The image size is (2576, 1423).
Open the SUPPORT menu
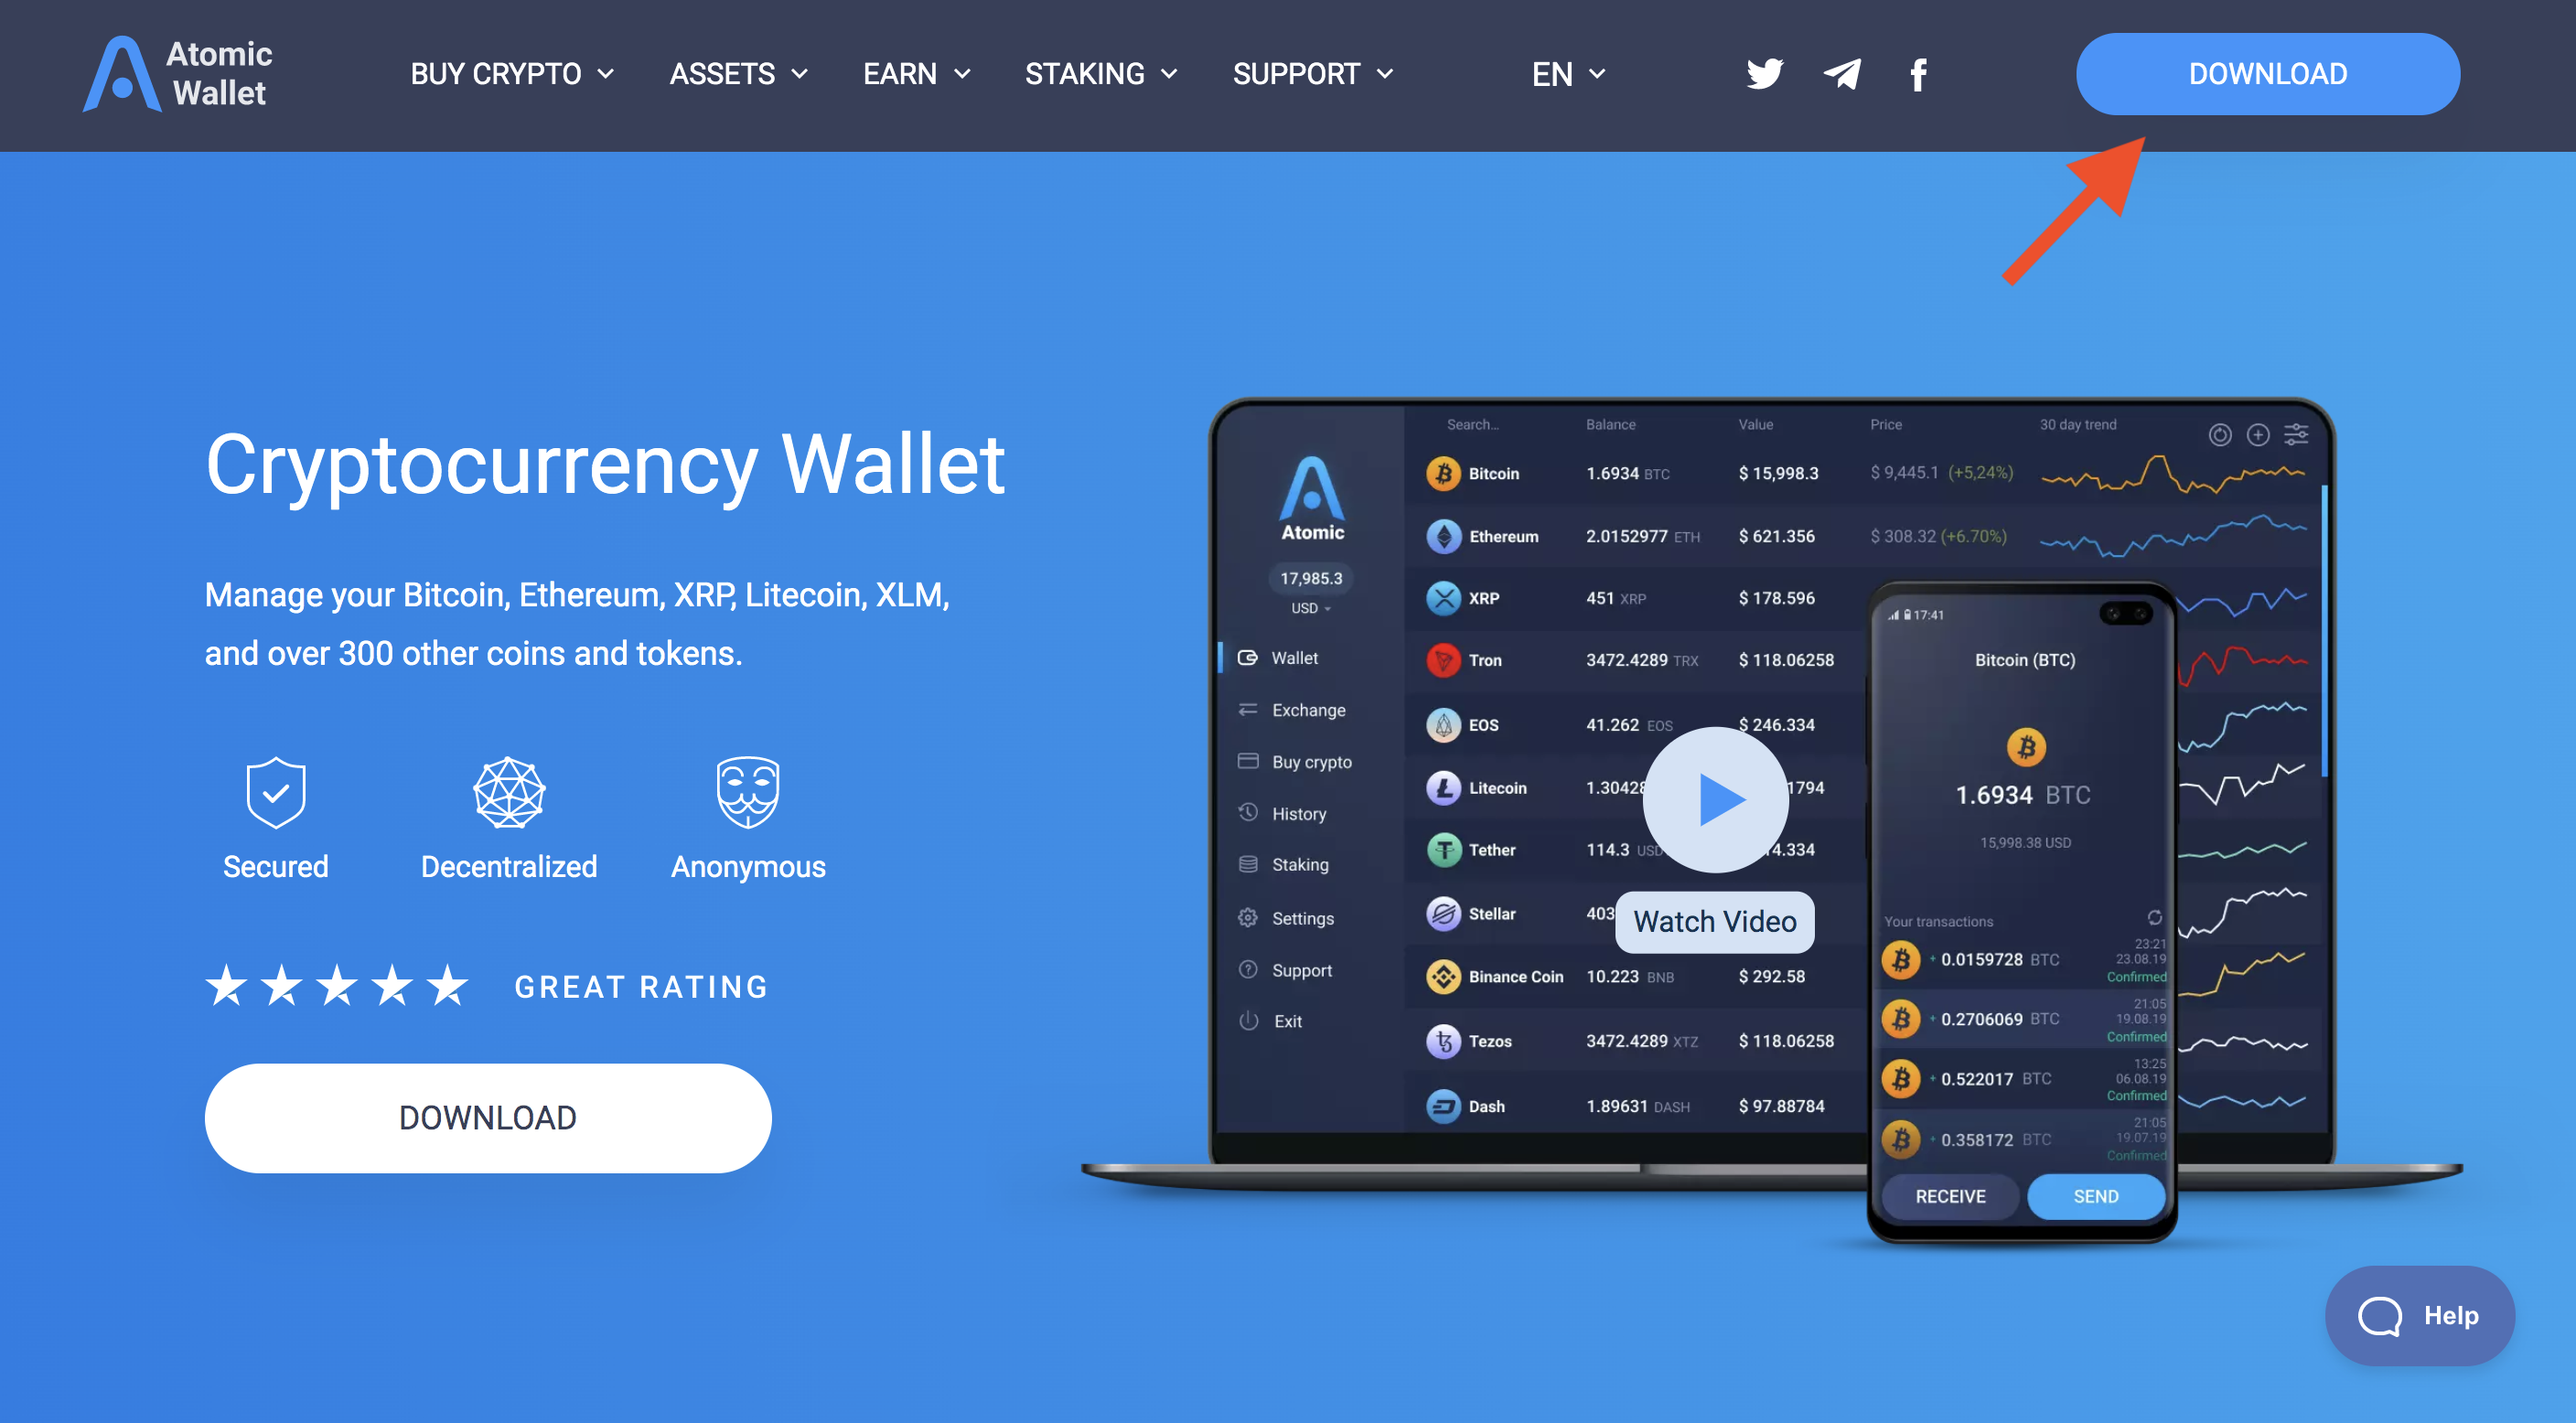[x=1313, y=73]
